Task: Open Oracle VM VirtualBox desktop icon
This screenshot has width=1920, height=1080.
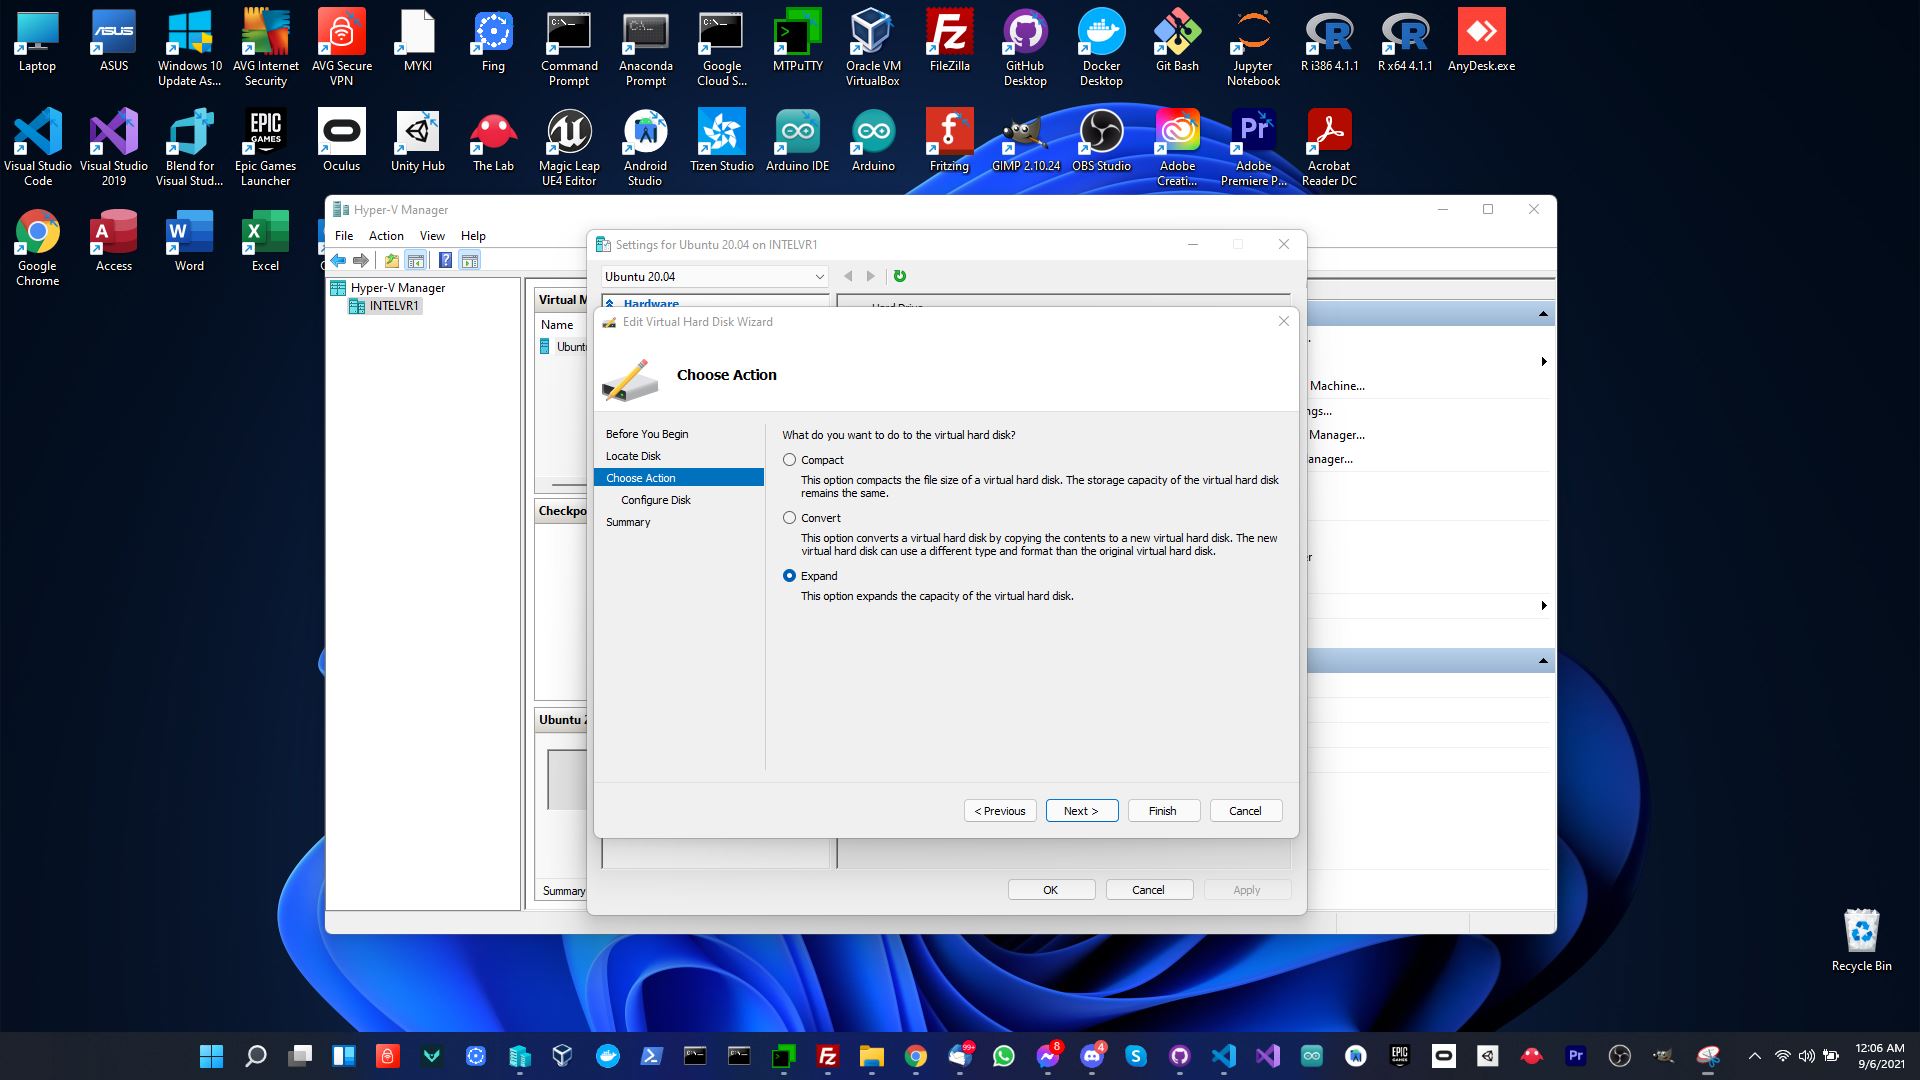Action: tap(873, 47)
